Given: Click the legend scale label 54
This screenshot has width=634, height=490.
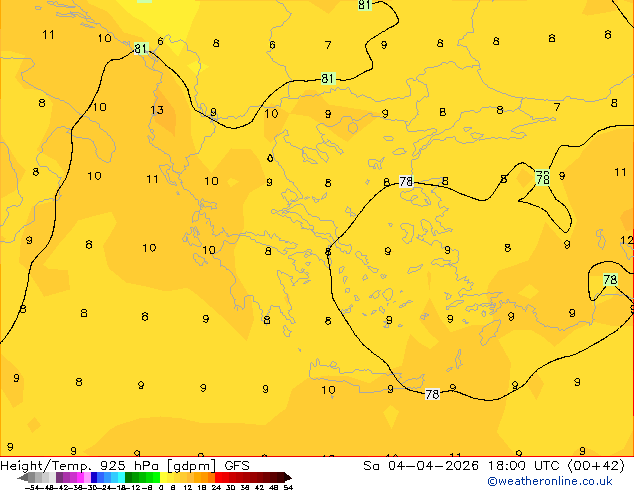Looking at the screenshot, I should [x=288, y=487].
